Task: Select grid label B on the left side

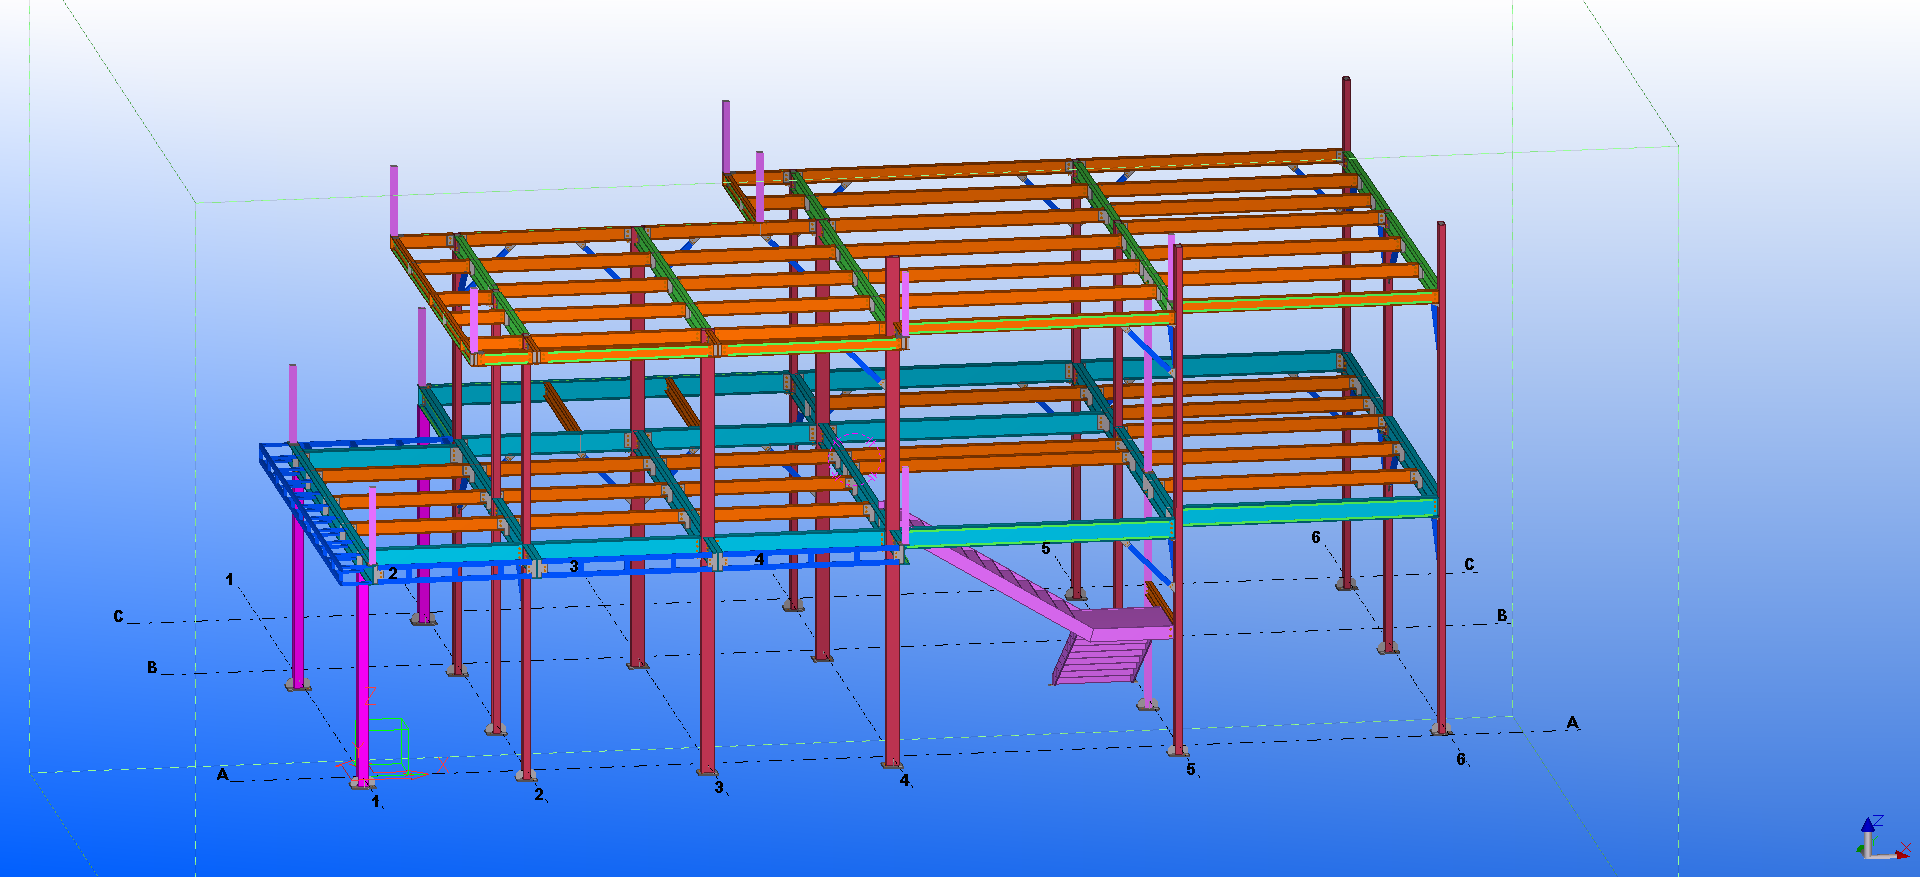Action: (x=152, y=667)
